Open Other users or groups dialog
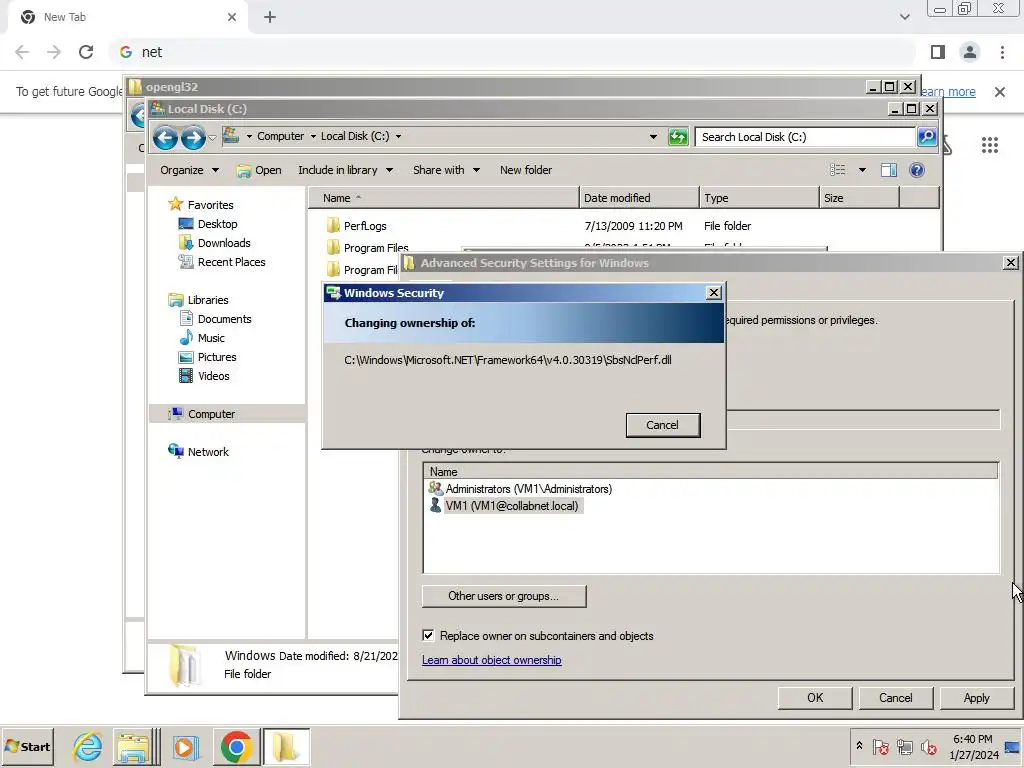 pos(504,596)
